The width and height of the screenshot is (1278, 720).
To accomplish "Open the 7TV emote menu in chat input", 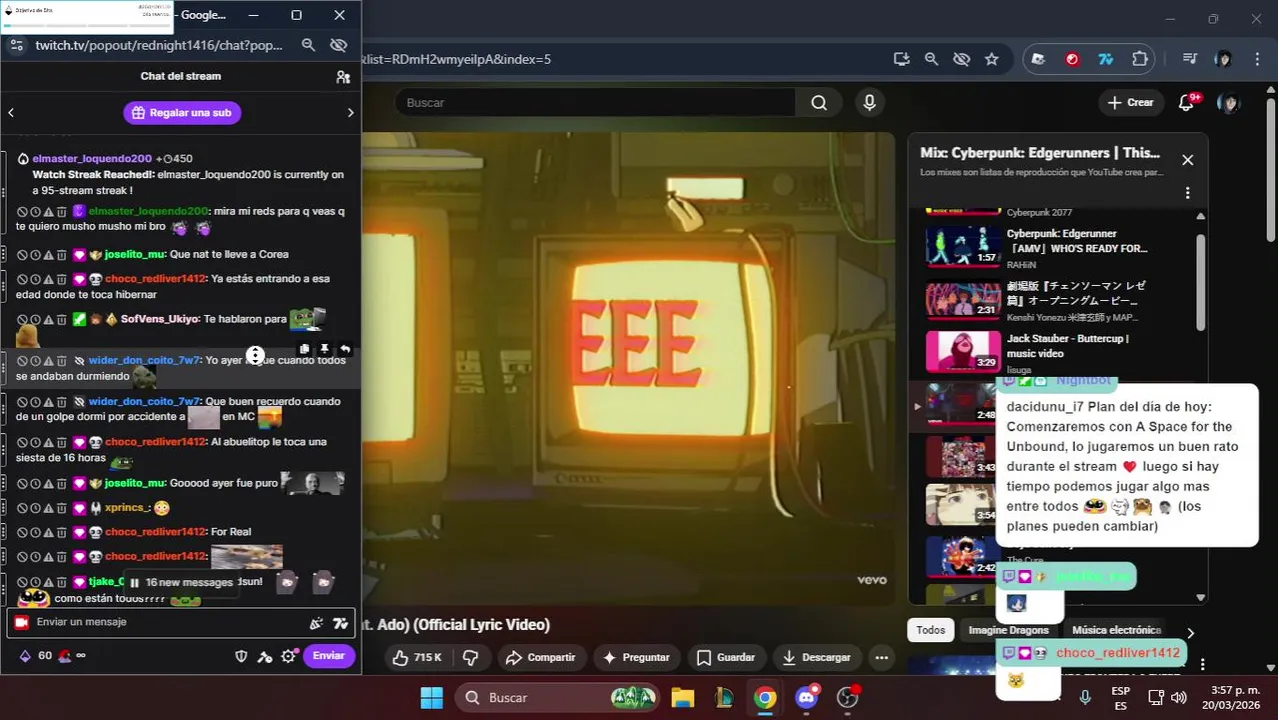I will pyautogui.click(x=340, y=623).
